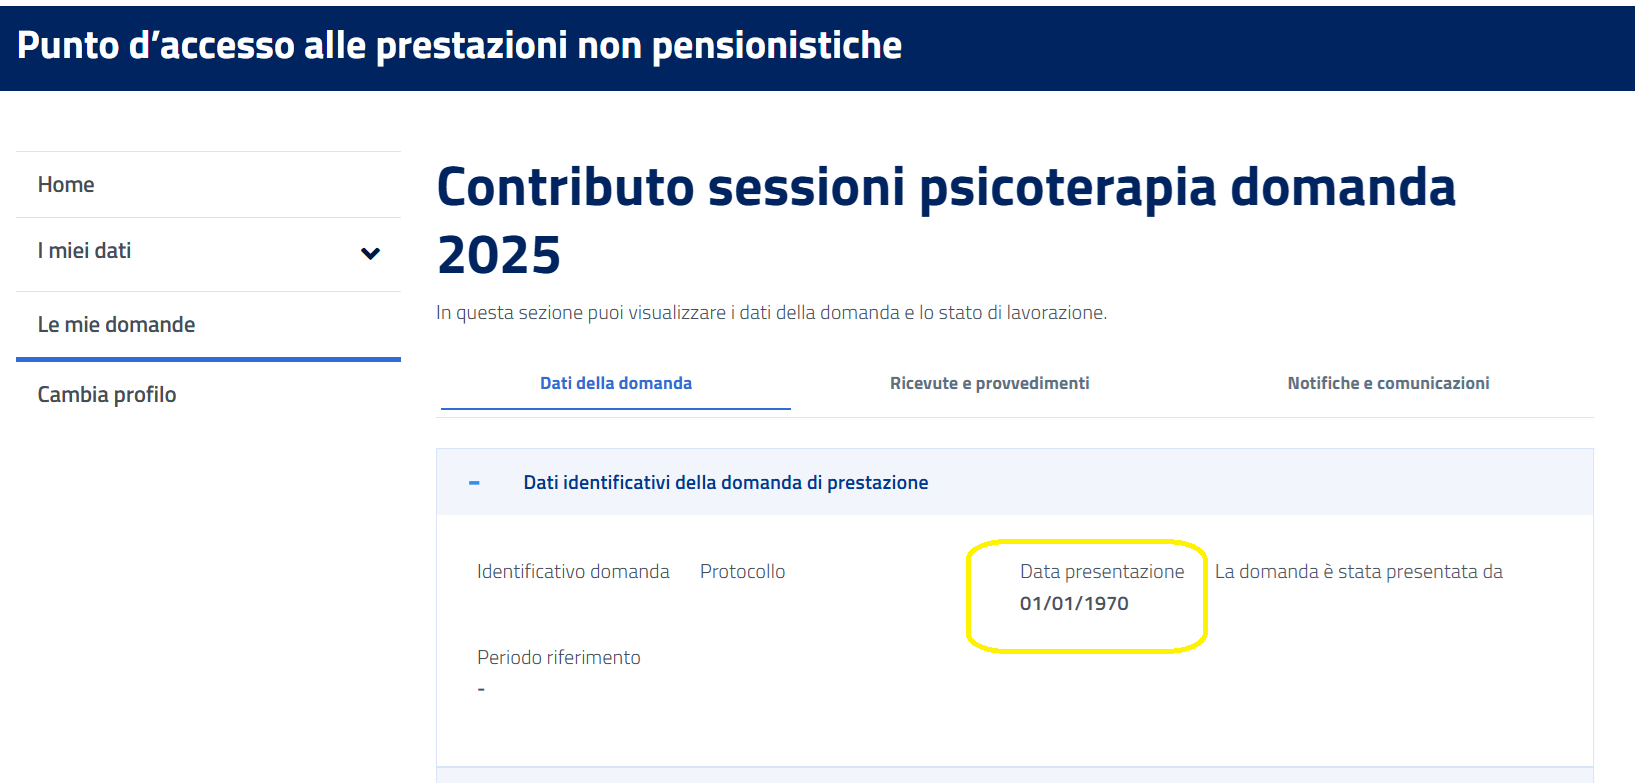Expand the I miei dati chevron arrow
The image size is (1635, 783).
point(370,253)
